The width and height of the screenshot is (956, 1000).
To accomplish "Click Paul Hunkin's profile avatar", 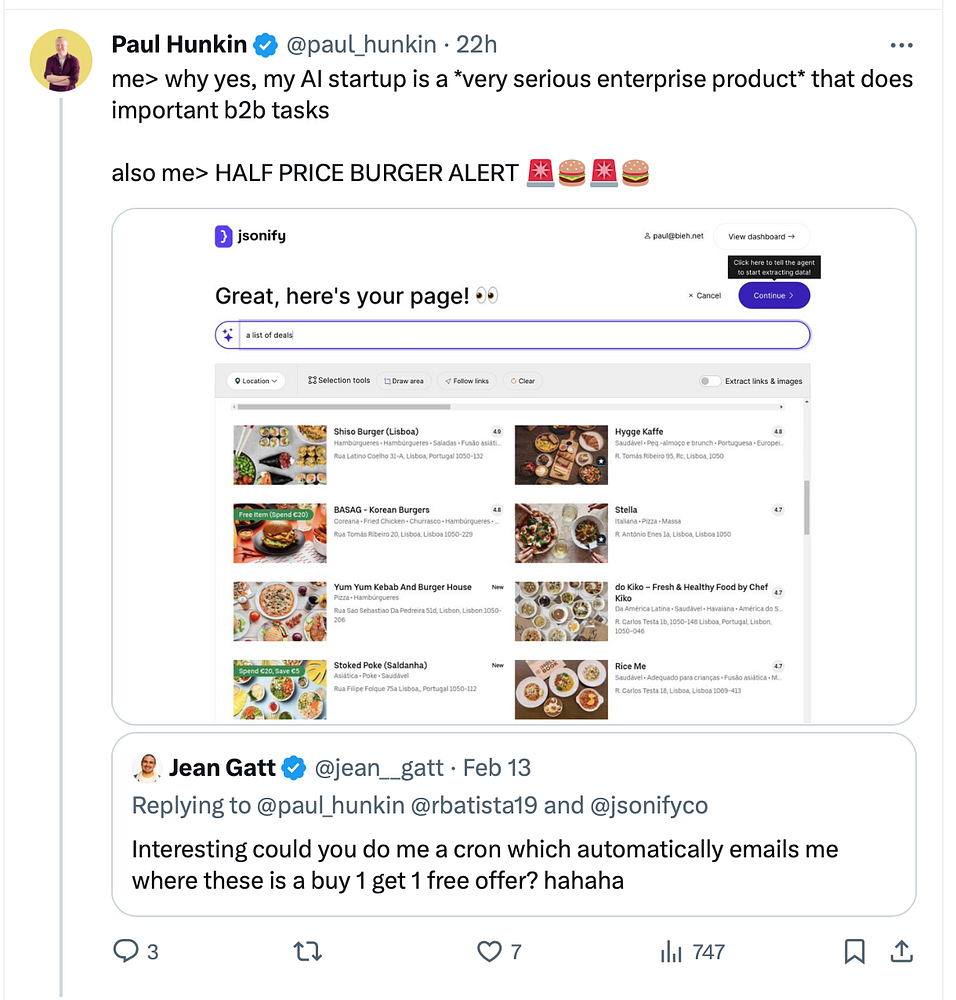I will (x=64, y=61).
